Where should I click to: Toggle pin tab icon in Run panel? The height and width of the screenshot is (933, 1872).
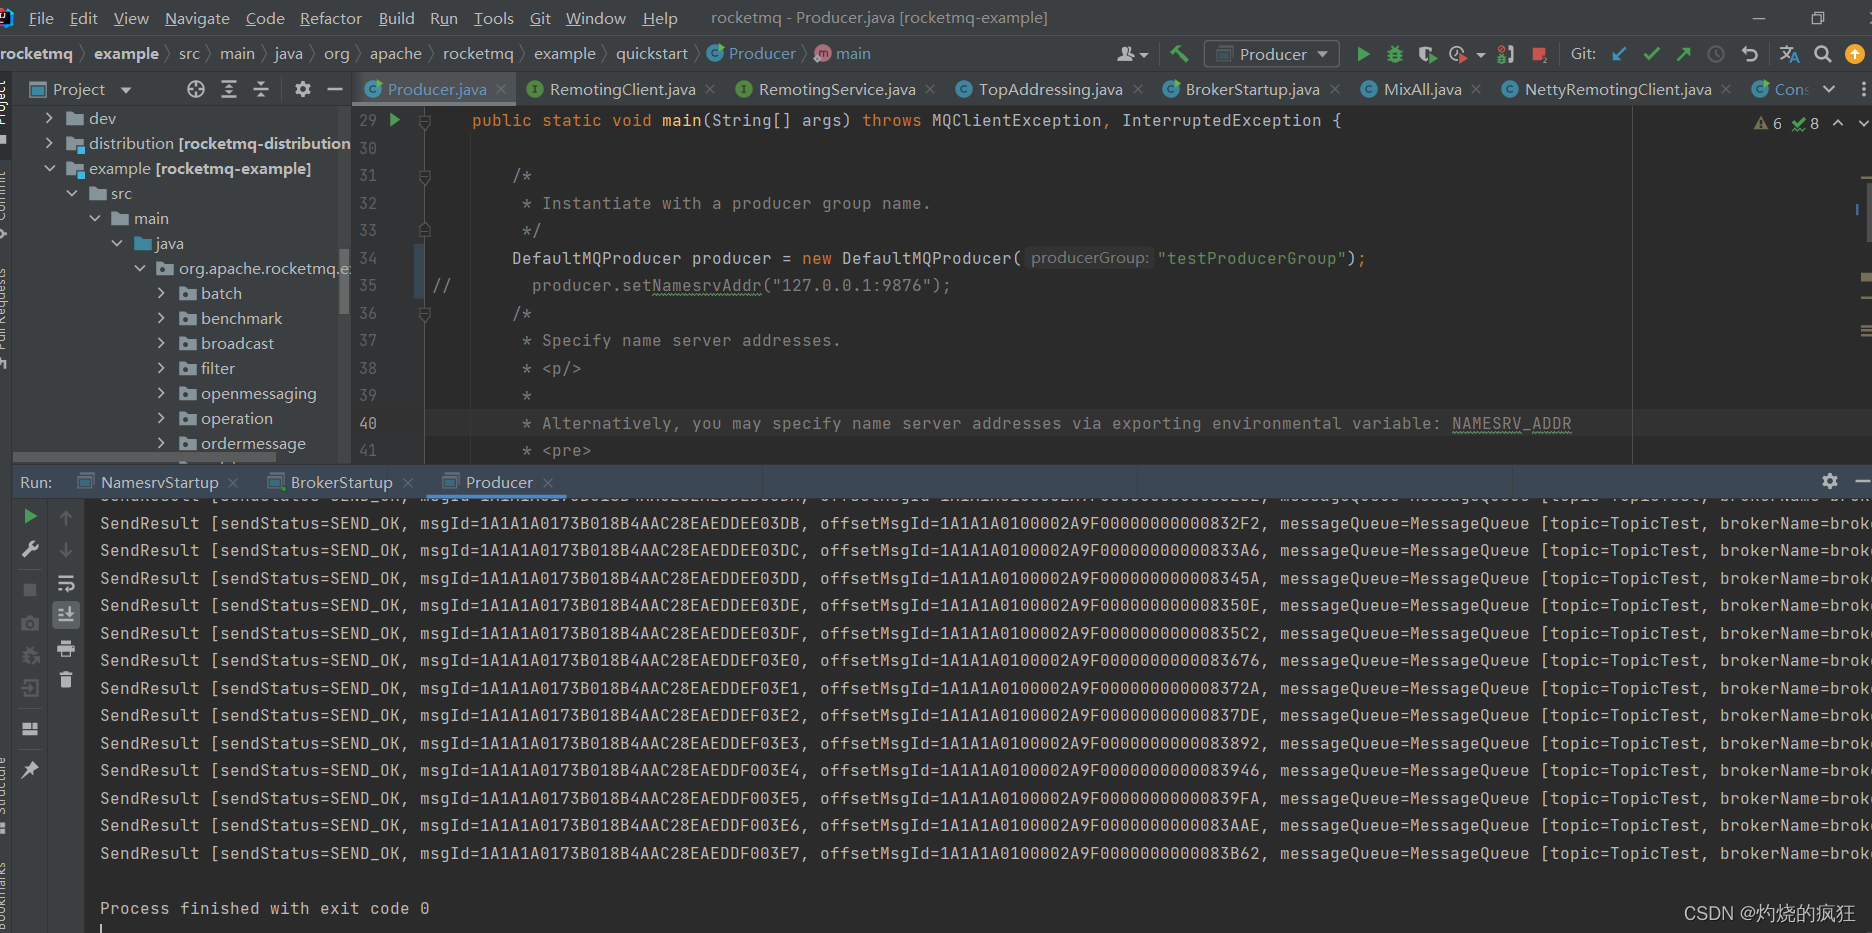pos(30,769)
